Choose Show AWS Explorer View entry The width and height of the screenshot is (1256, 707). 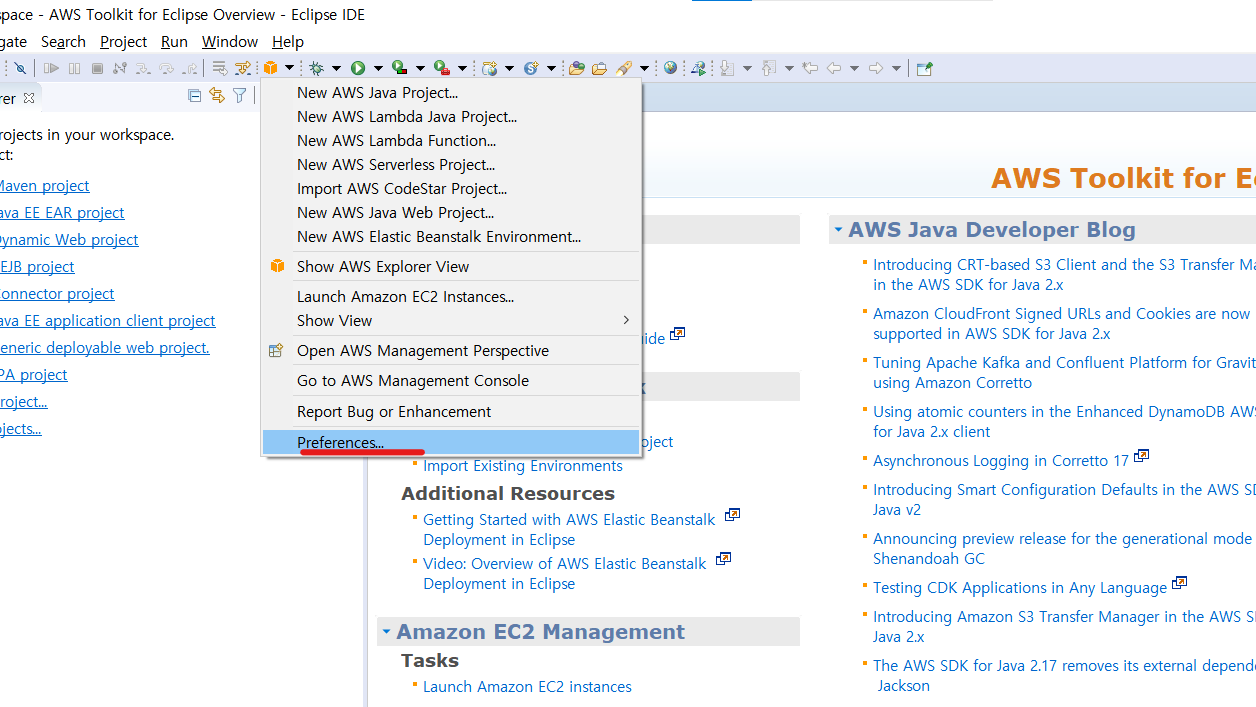pyautogui.click(x=451, y=266)
